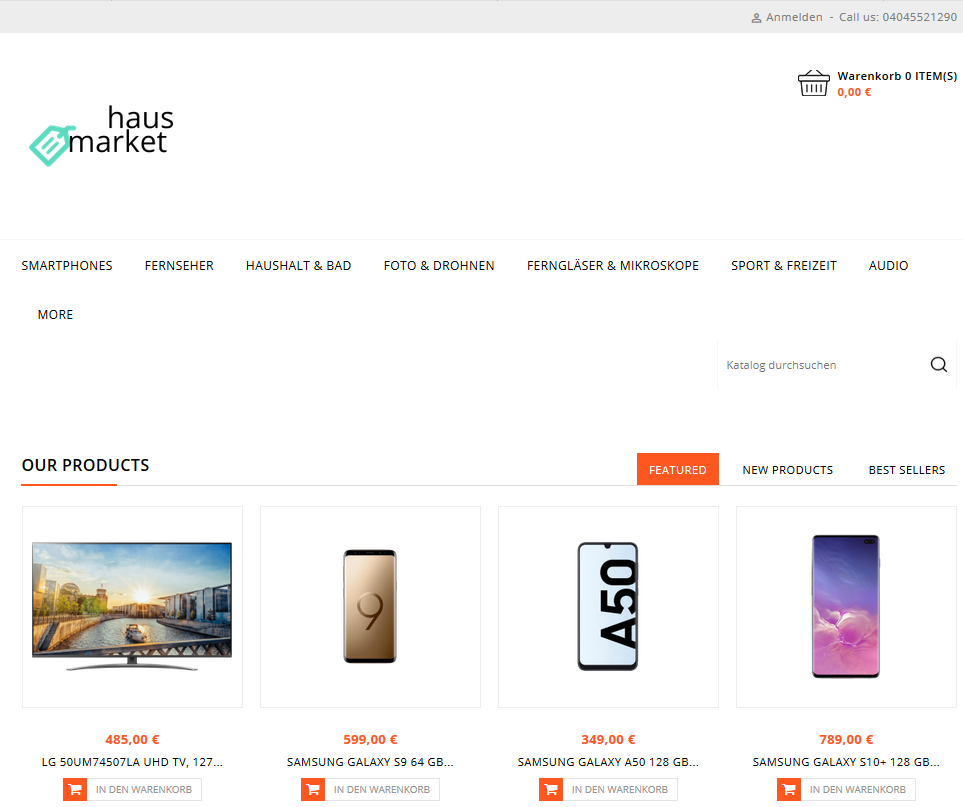
Task: Open the LG UHD TV product image
Action: click(132, 607)
